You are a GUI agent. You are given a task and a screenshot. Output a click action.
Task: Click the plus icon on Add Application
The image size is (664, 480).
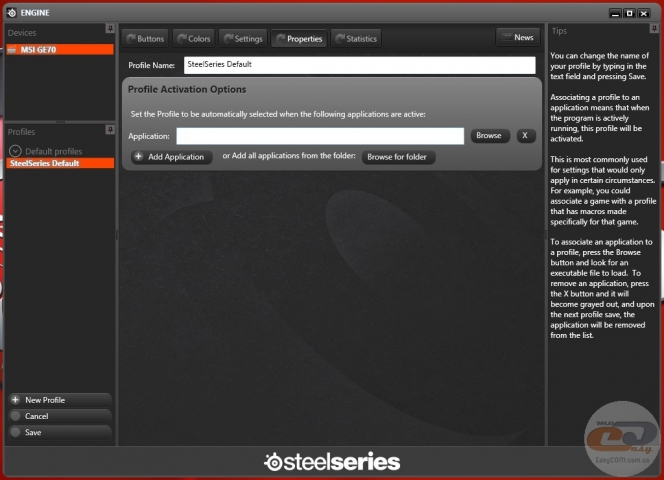click(138, 156)
